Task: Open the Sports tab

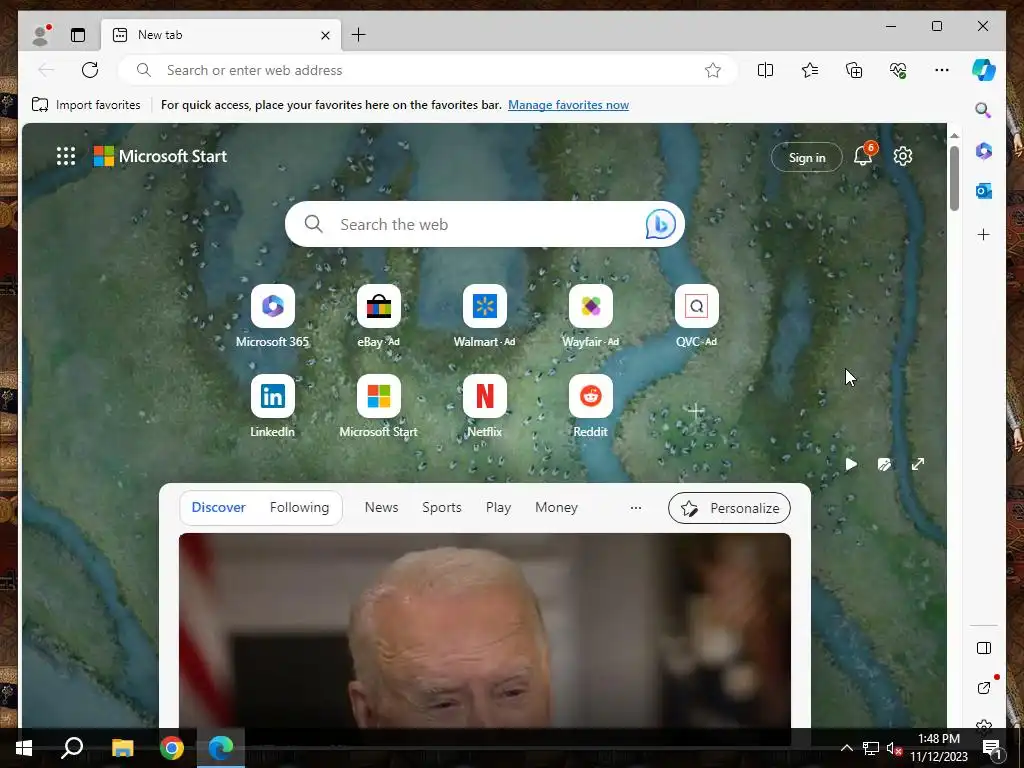Action: coord(441,507)
